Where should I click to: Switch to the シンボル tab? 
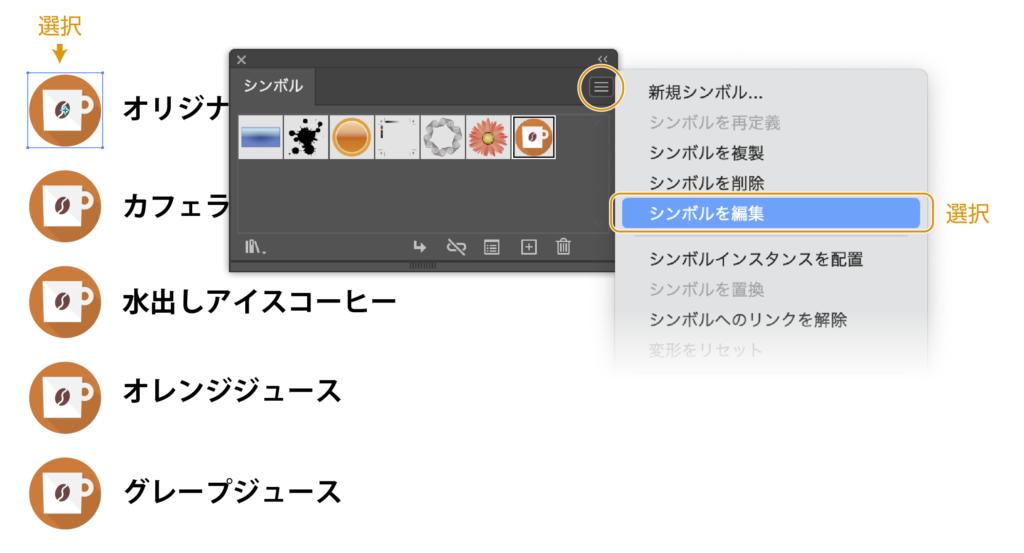(x=273, y=86)
